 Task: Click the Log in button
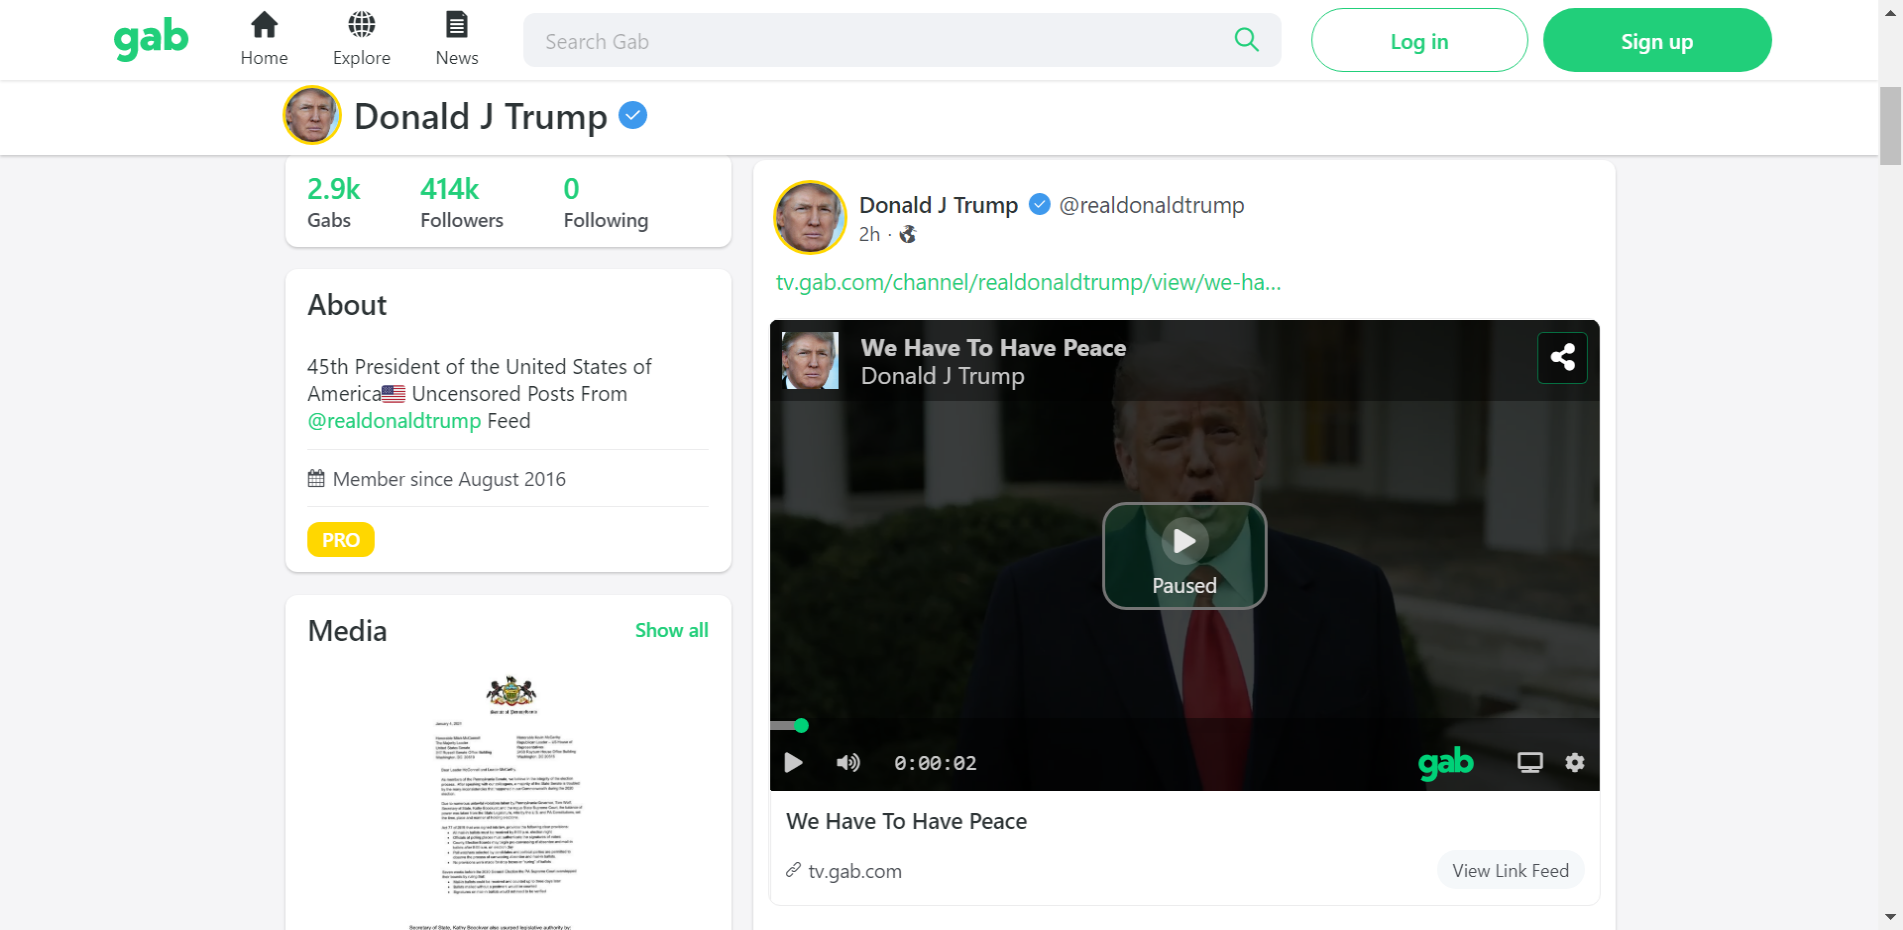pyautogui.click(x=1419, y=41)
